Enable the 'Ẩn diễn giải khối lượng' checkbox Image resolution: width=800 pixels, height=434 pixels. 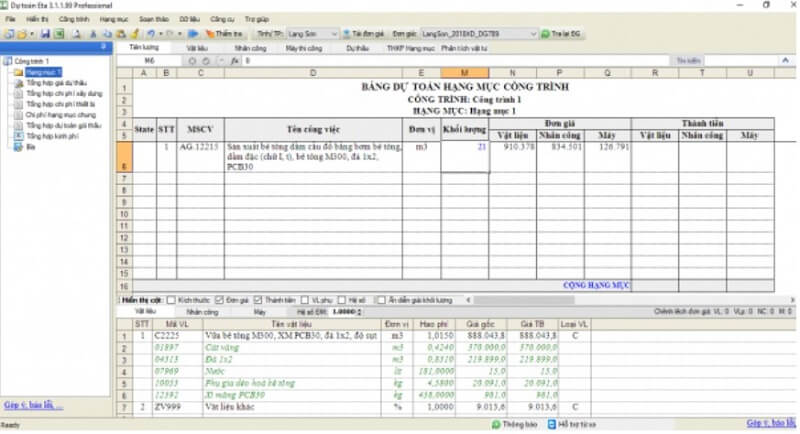coord(380,300)
